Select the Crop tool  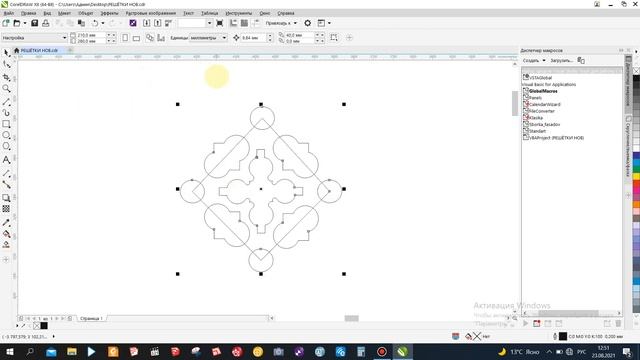point(7,77)
